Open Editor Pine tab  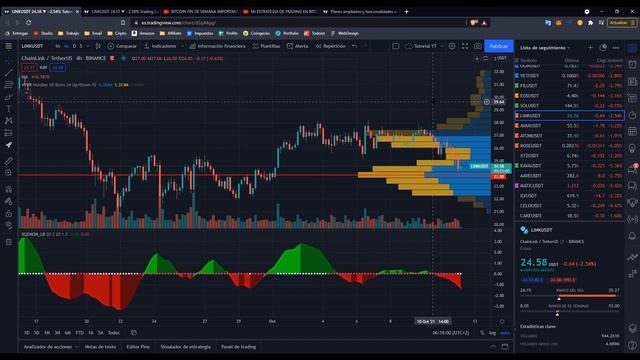click(x=138, y=347)
